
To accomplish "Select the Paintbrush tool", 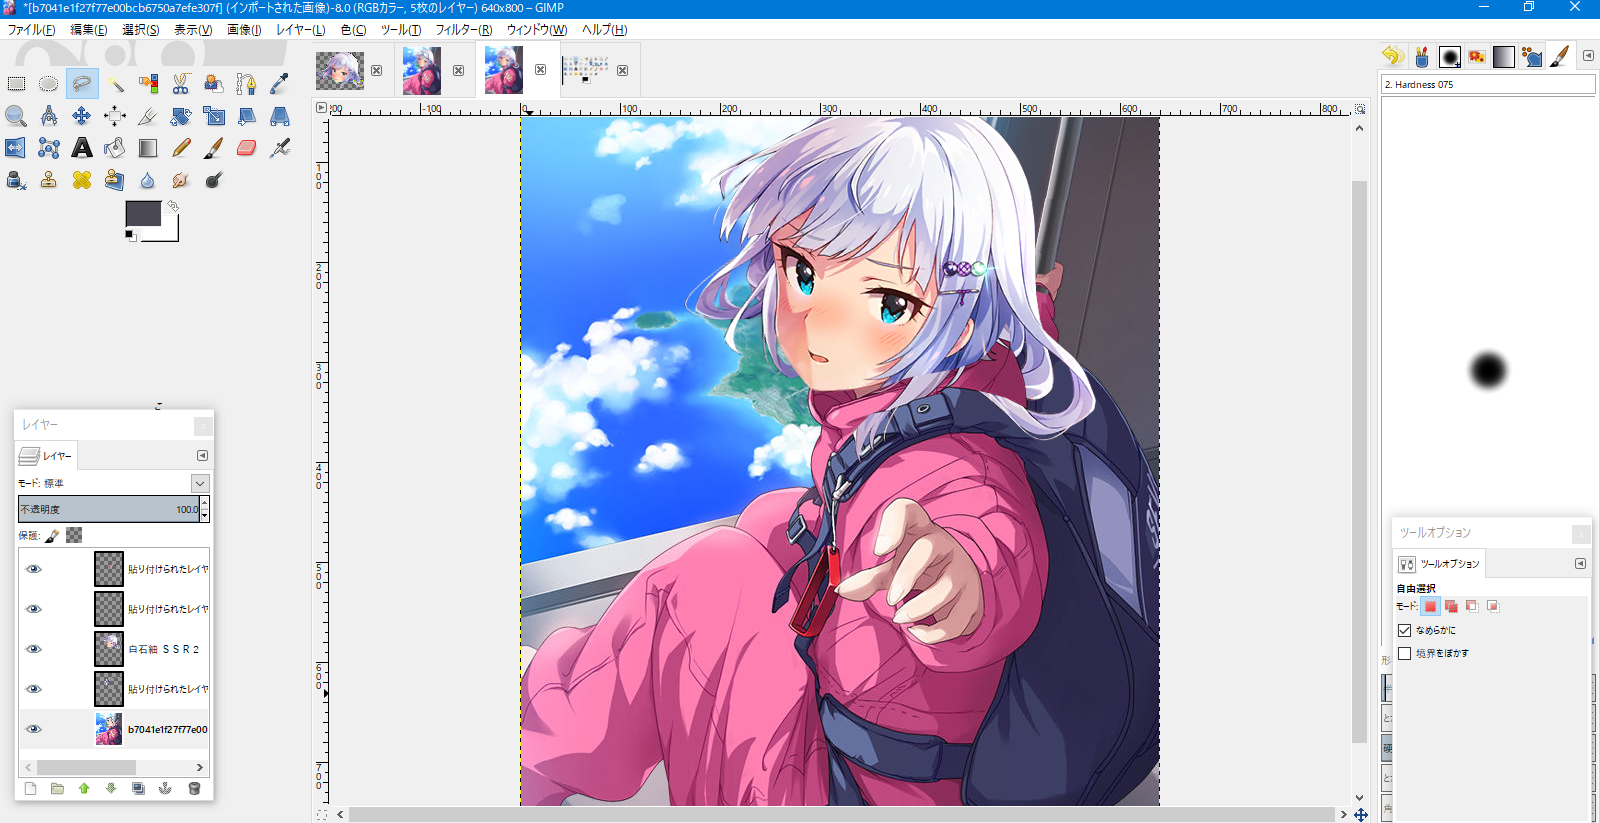I will 214,148.
